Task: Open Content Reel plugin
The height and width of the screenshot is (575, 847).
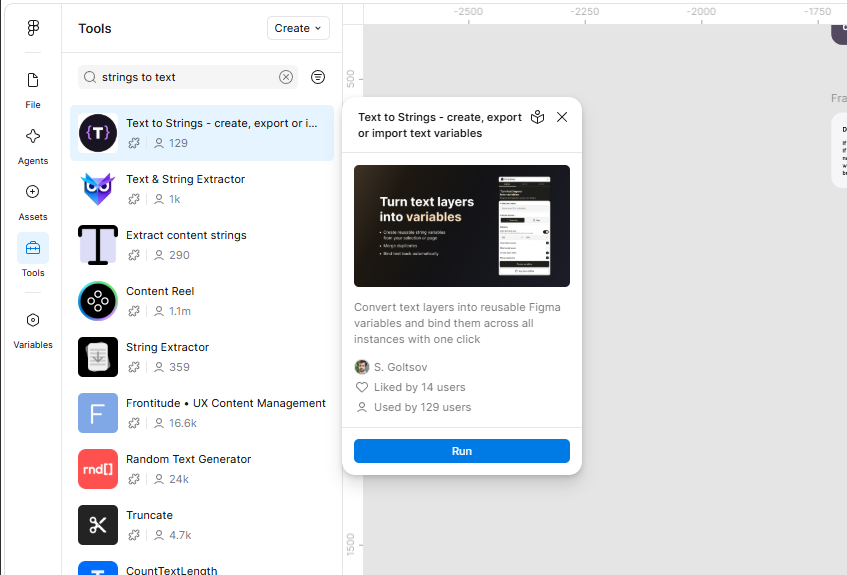Action: click(202, 301)
